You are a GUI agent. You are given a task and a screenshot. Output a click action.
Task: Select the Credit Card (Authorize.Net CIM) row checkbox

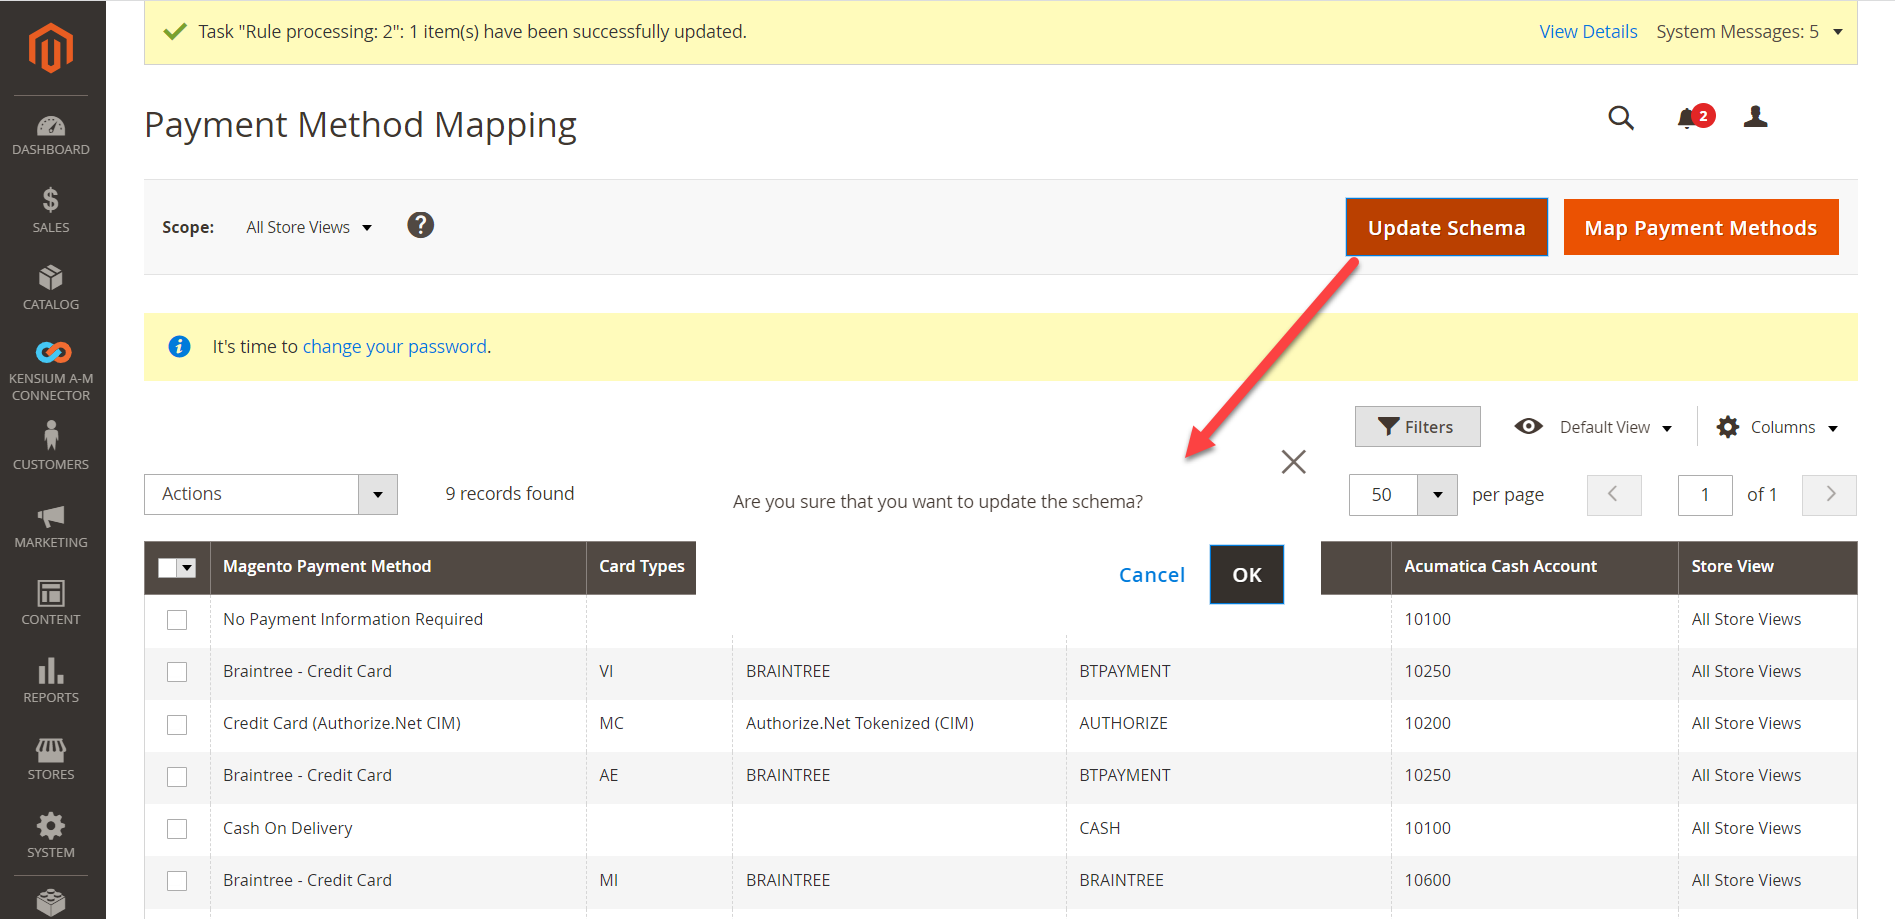coord(177,724)
